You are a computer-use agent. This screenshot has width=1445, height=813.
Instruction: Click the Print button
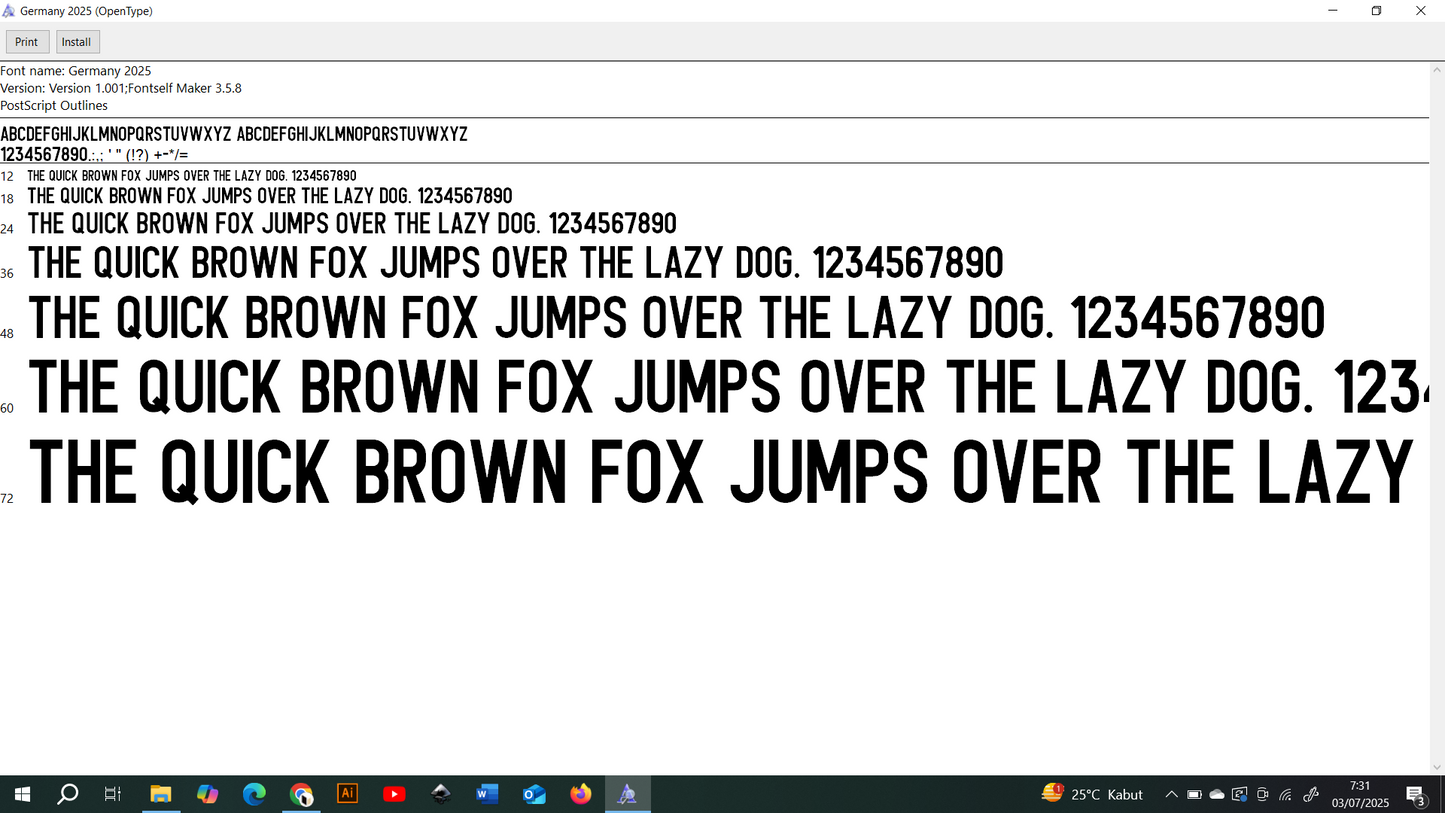[x=27, y=42]
